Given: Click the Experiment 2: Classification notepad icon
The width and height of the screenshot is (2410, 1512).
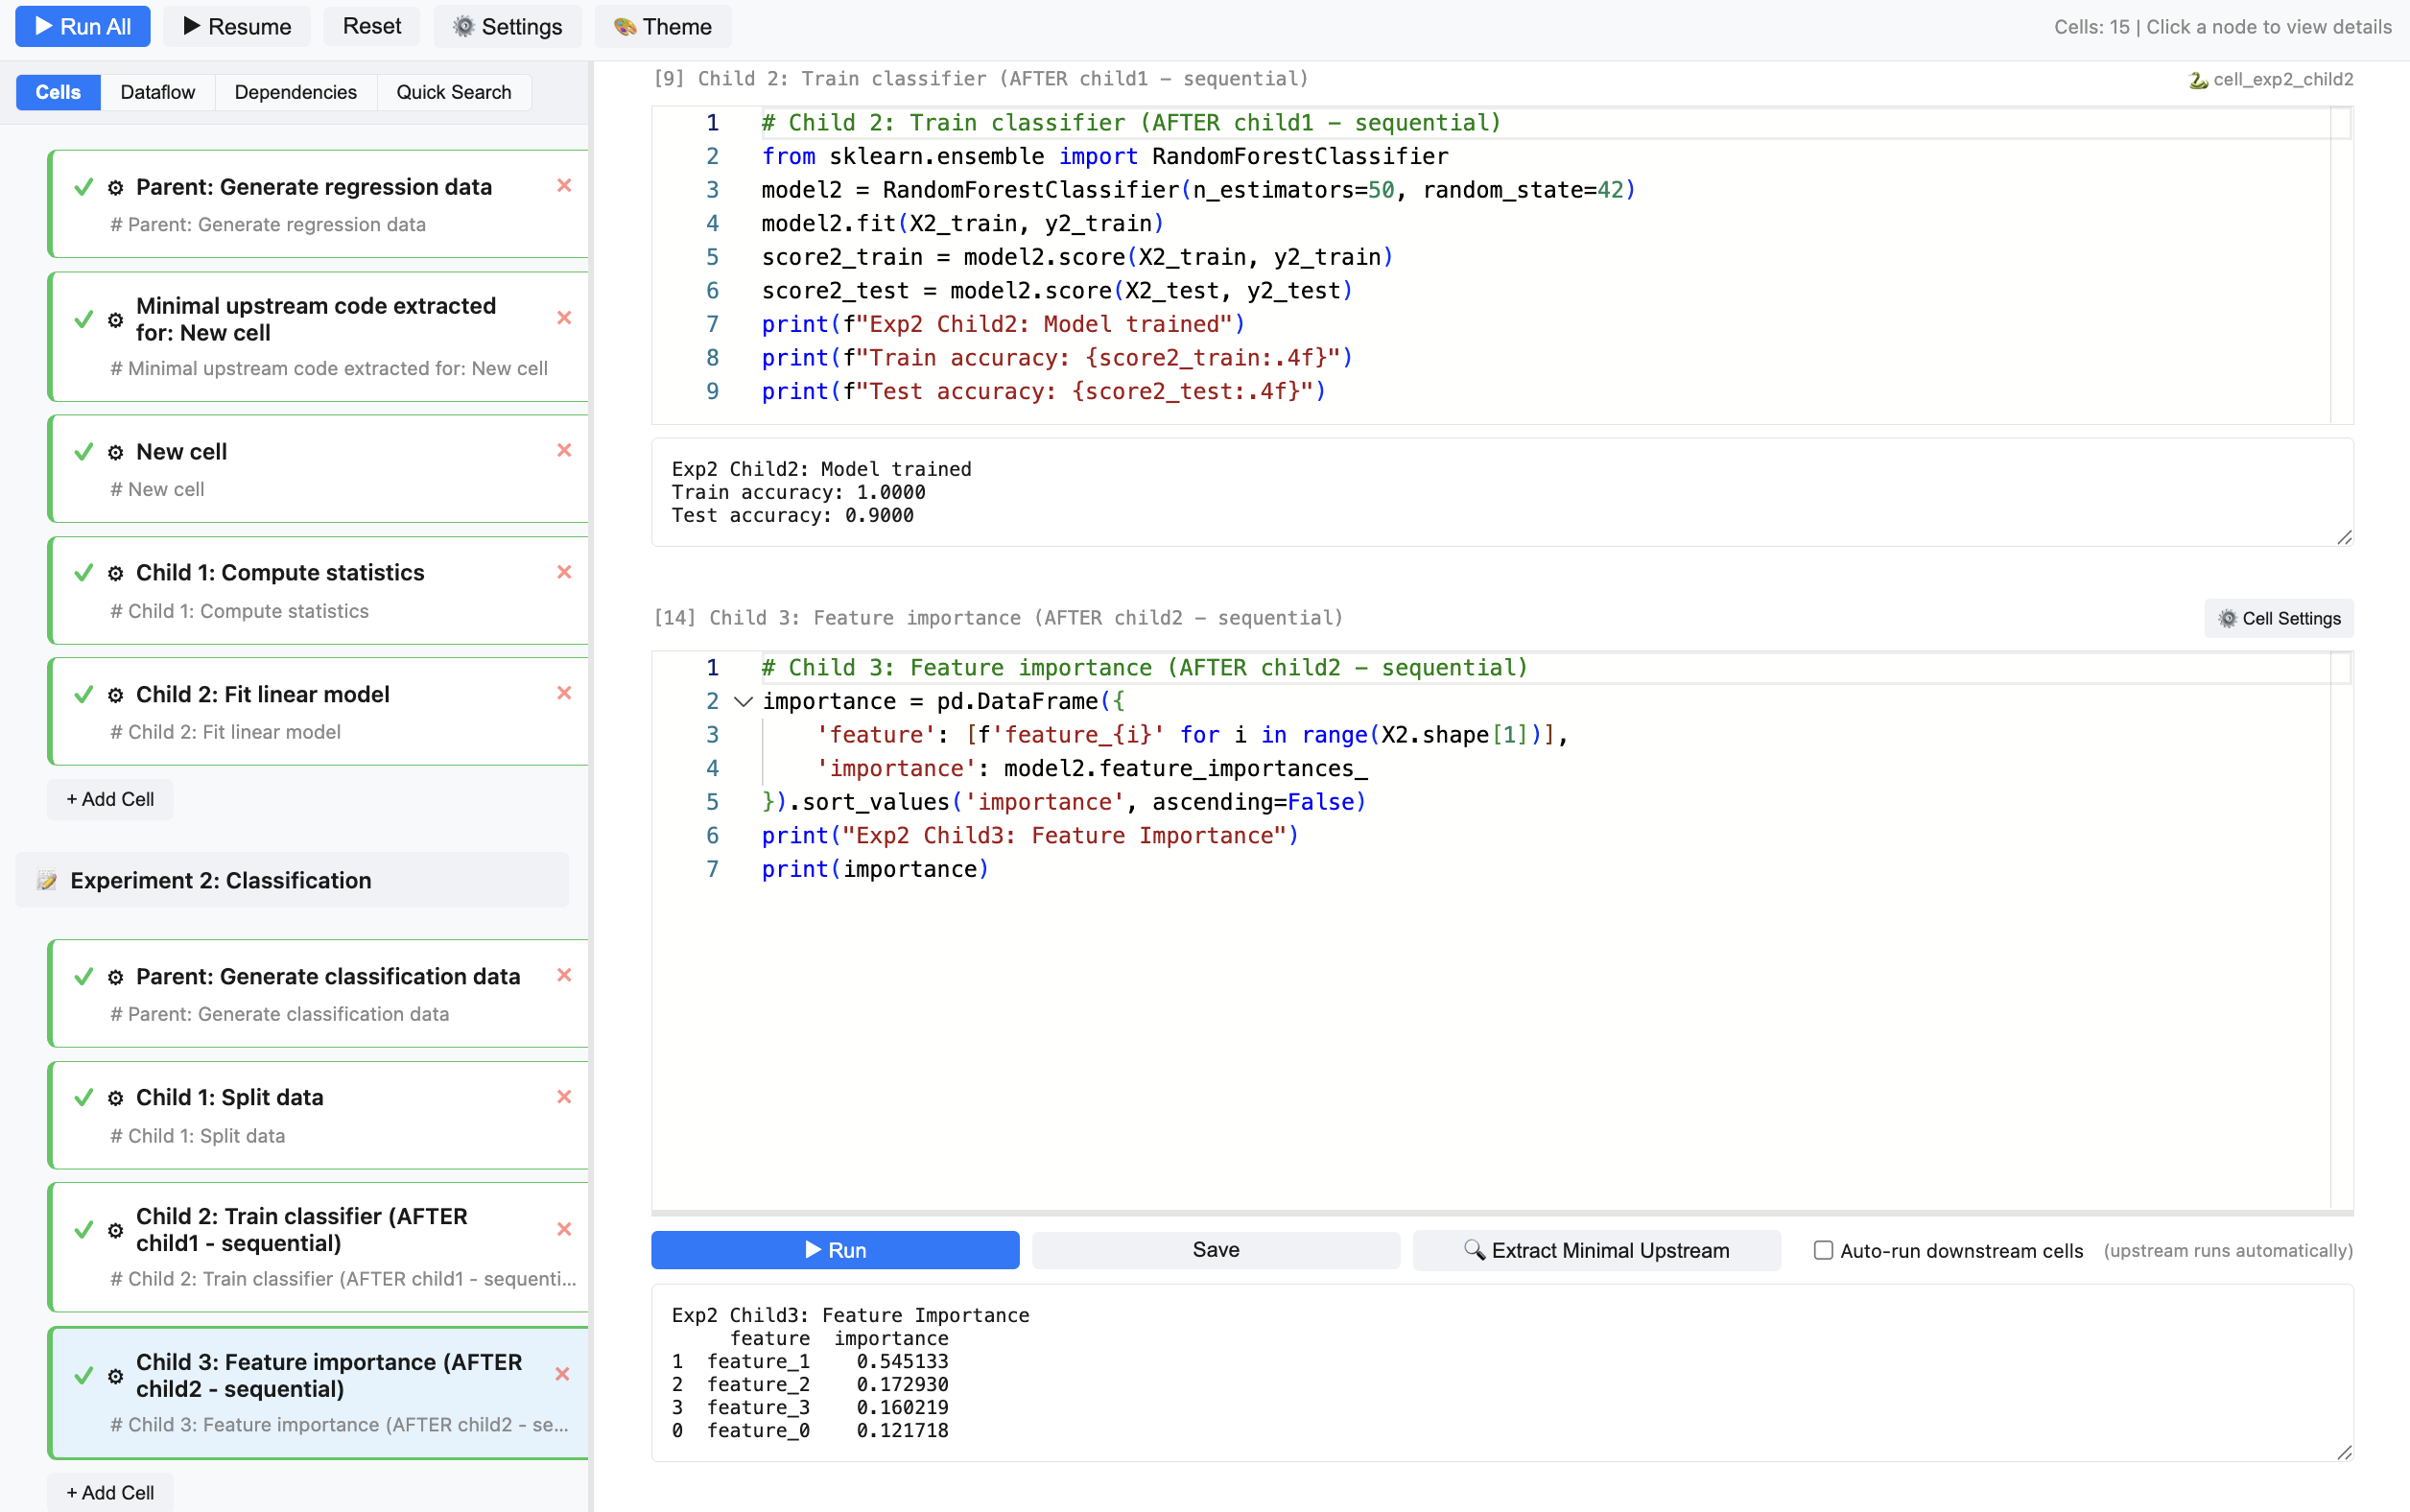Looking at the screenshot, I should click(x=47, y=880).
